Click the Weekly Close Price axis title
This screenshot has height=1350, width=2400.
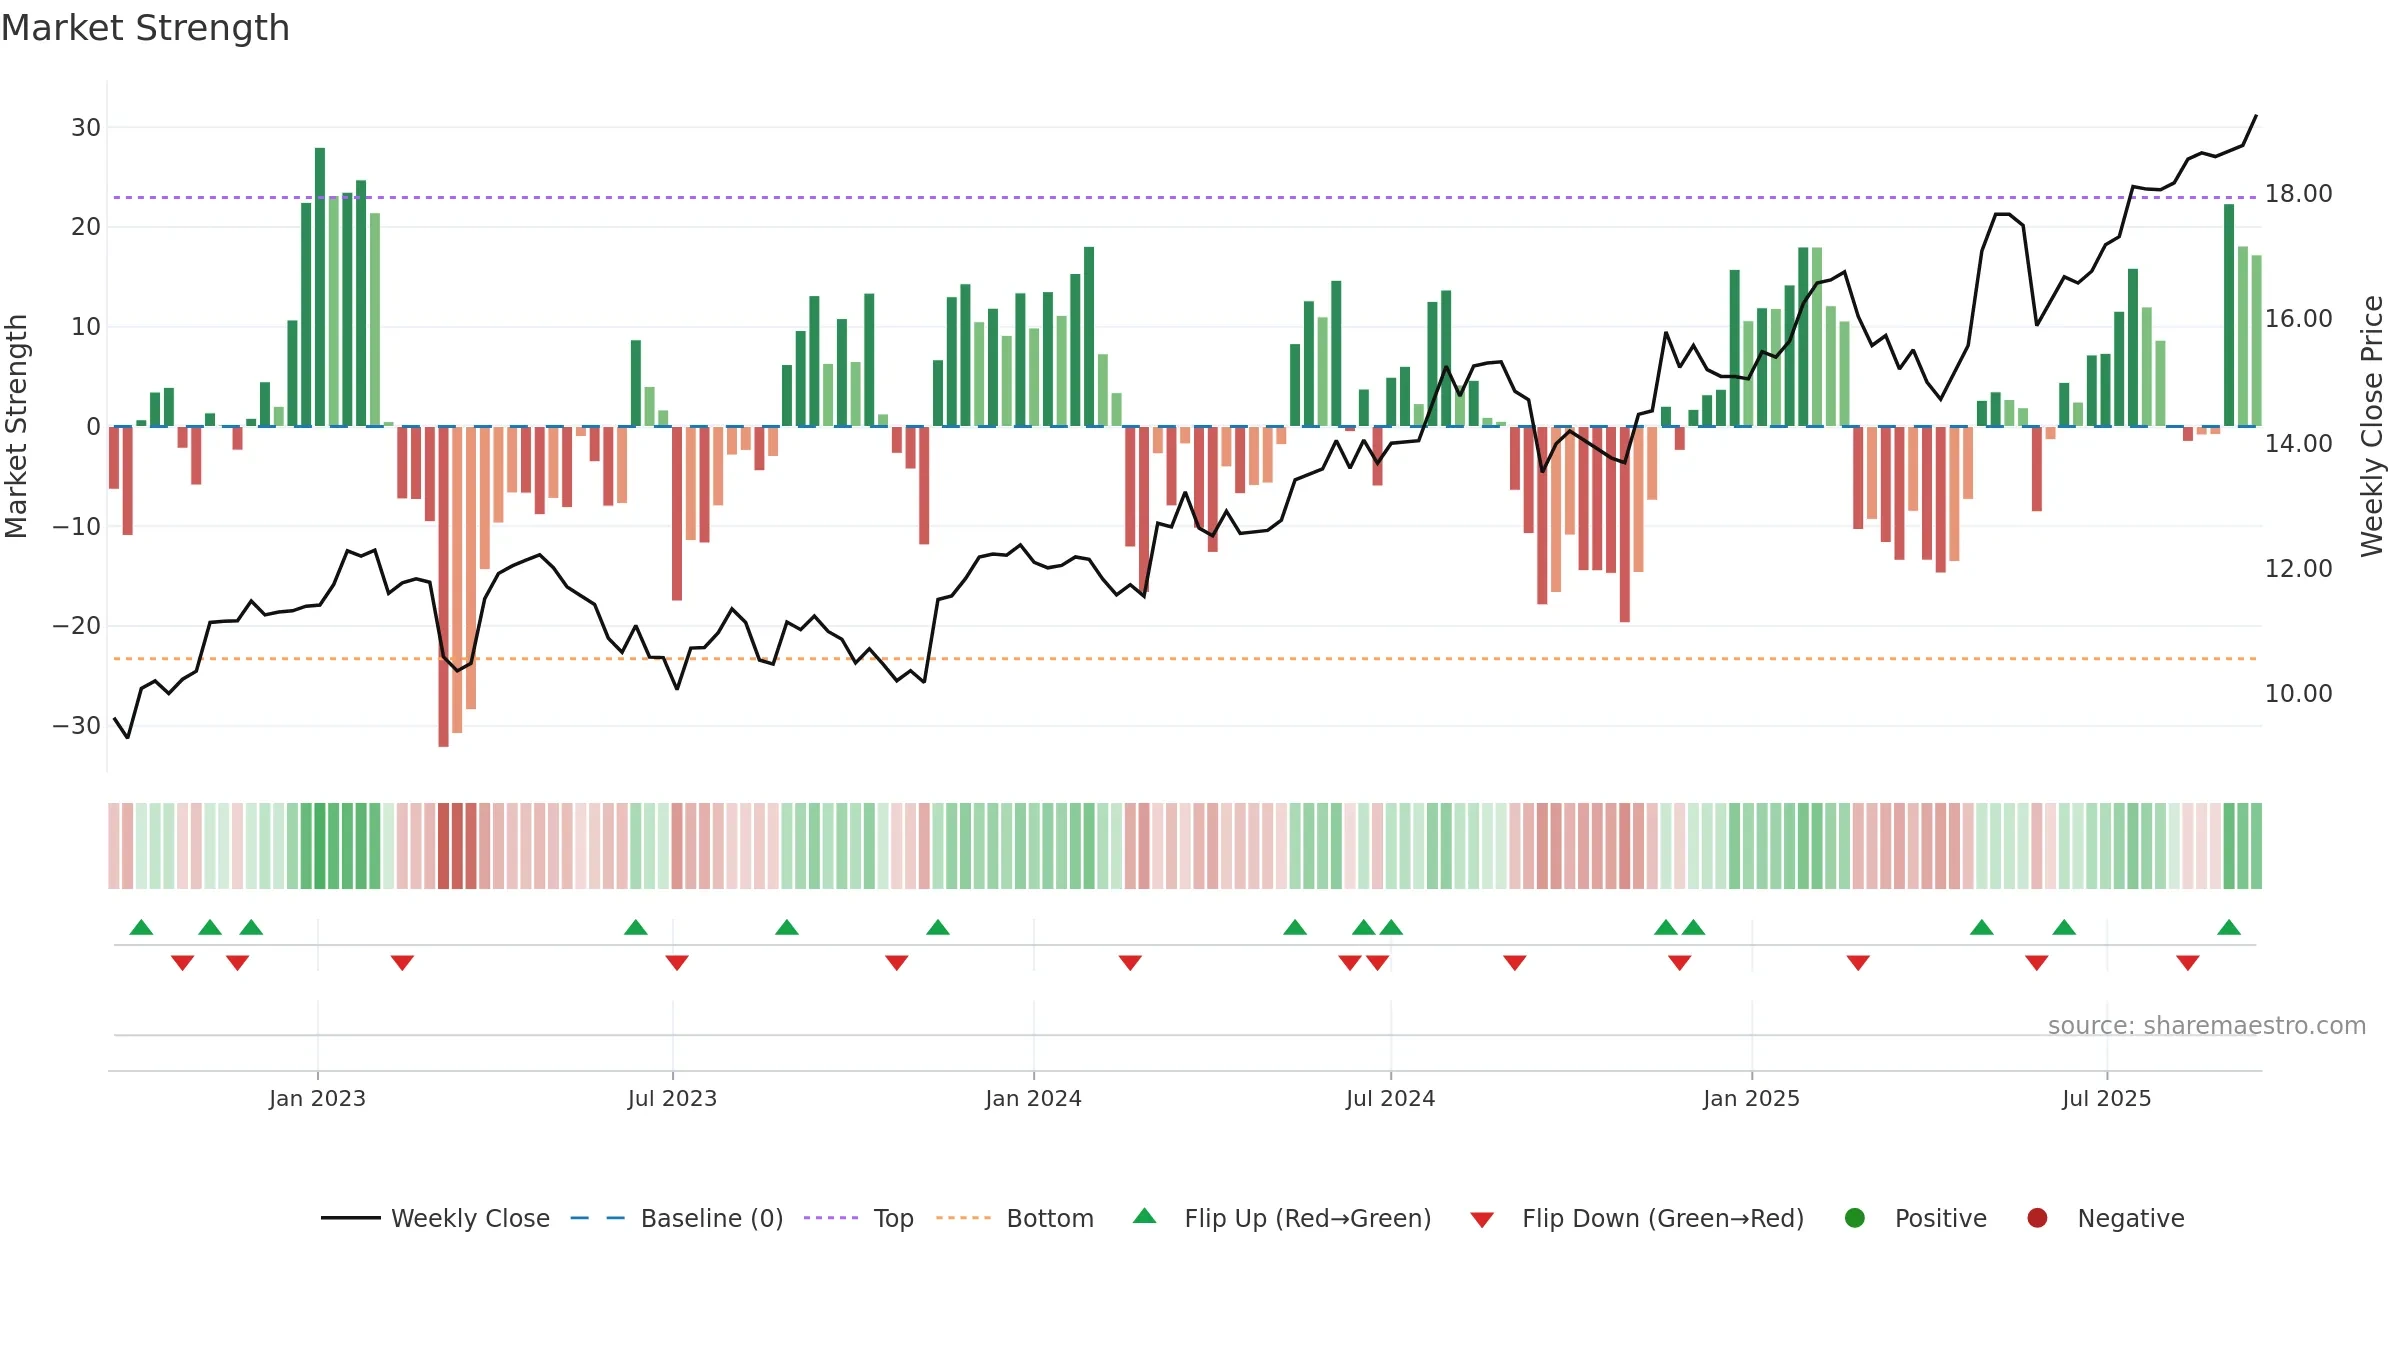pos(2372,426)
